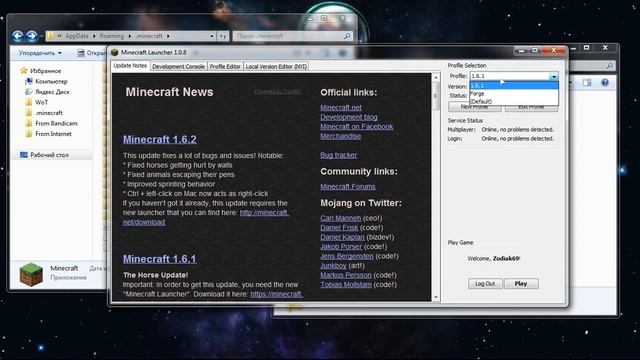
Task: Open the Избранное favorites star item
Action: pos(41,71)
